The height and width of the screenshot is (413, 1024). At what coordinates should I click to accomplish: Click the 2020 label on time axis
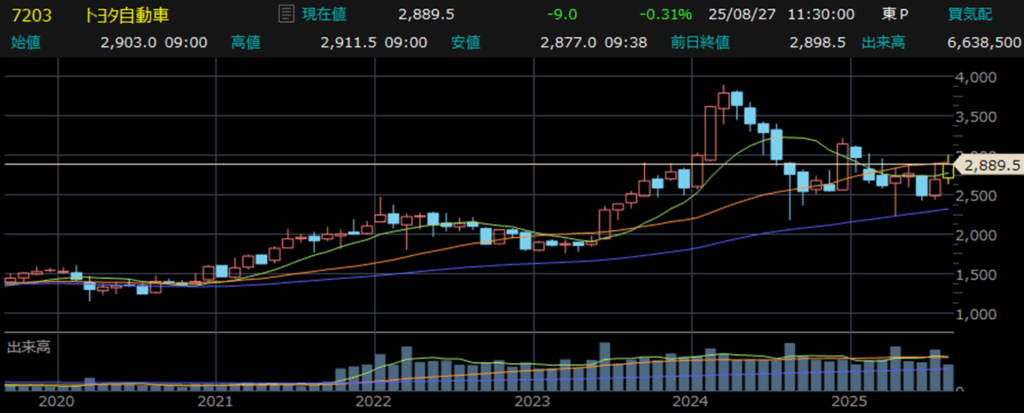pyautogui.click(x=56, y=401)
